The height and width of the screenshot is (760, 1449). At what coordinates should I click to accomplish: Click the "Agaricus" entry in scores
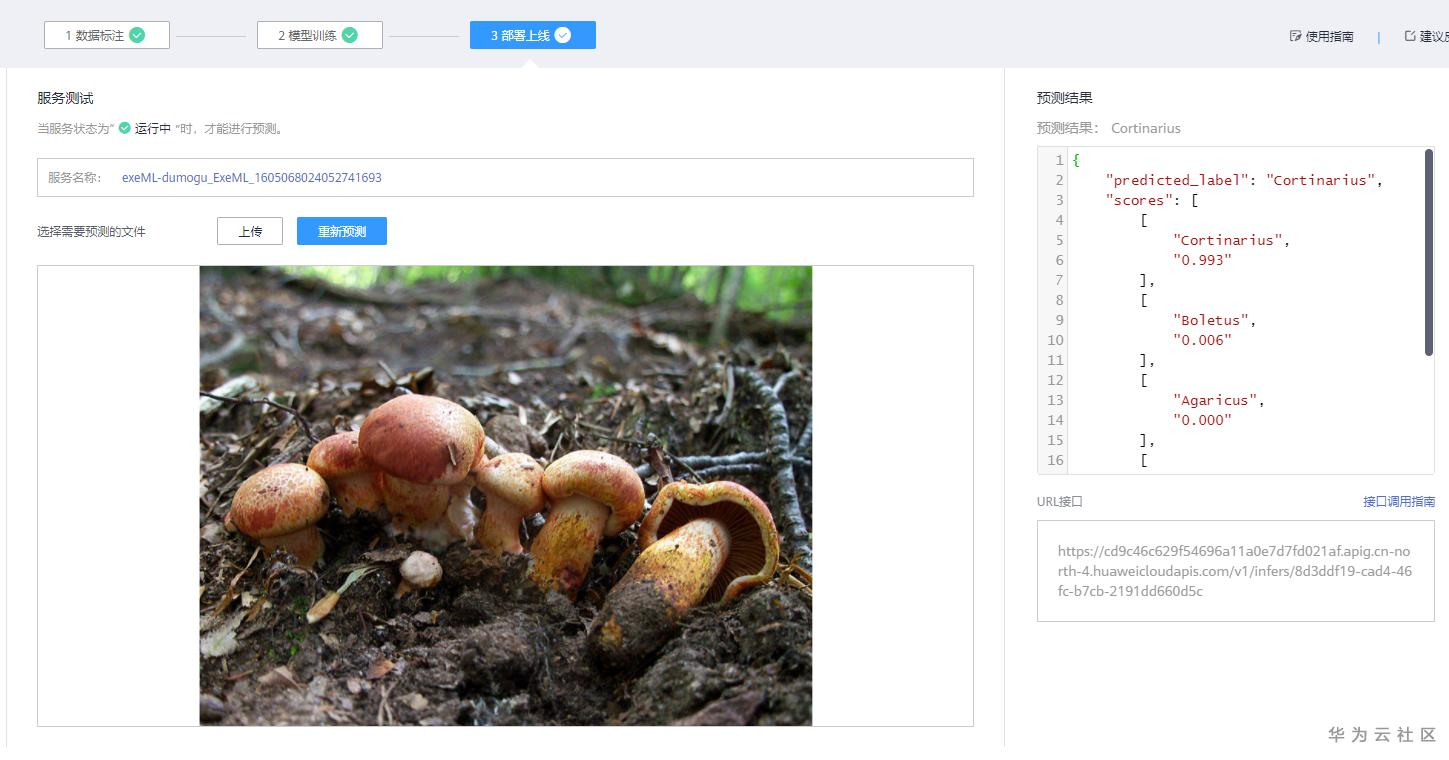point(1214,400)
